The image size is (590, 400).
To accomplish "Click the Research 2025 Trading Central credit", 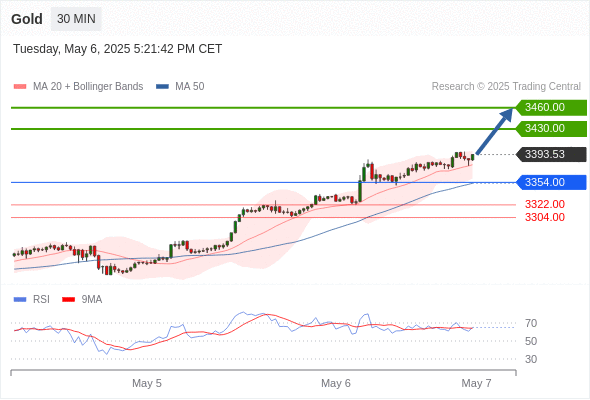I will pyautogui.click(x=506, y=87).
